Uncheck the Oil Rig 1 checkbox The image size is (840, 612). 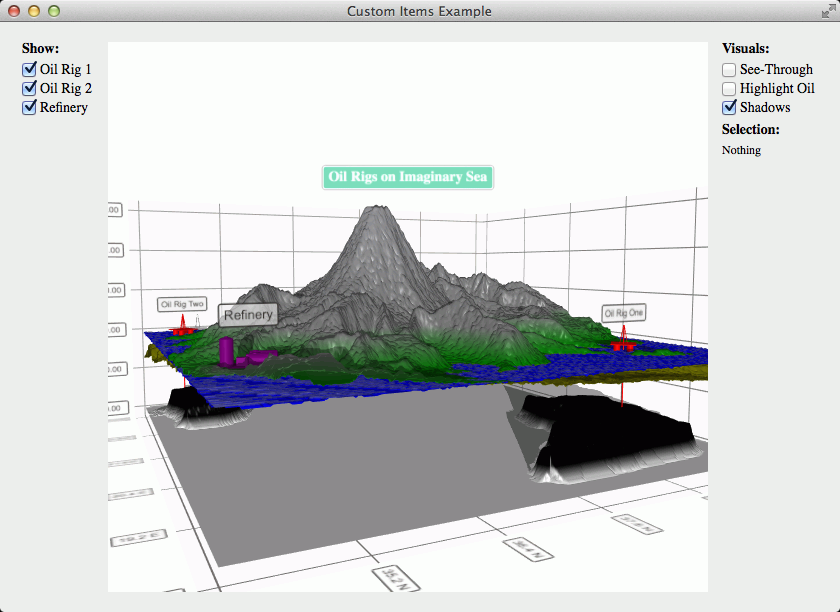coord(30,70)
